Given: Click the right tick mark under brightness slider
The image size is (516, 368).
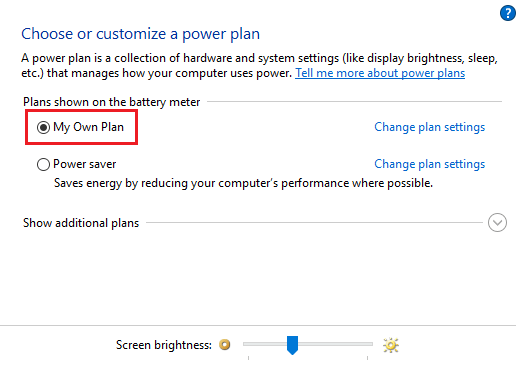Looking at the screenshot, I should 367,358.
